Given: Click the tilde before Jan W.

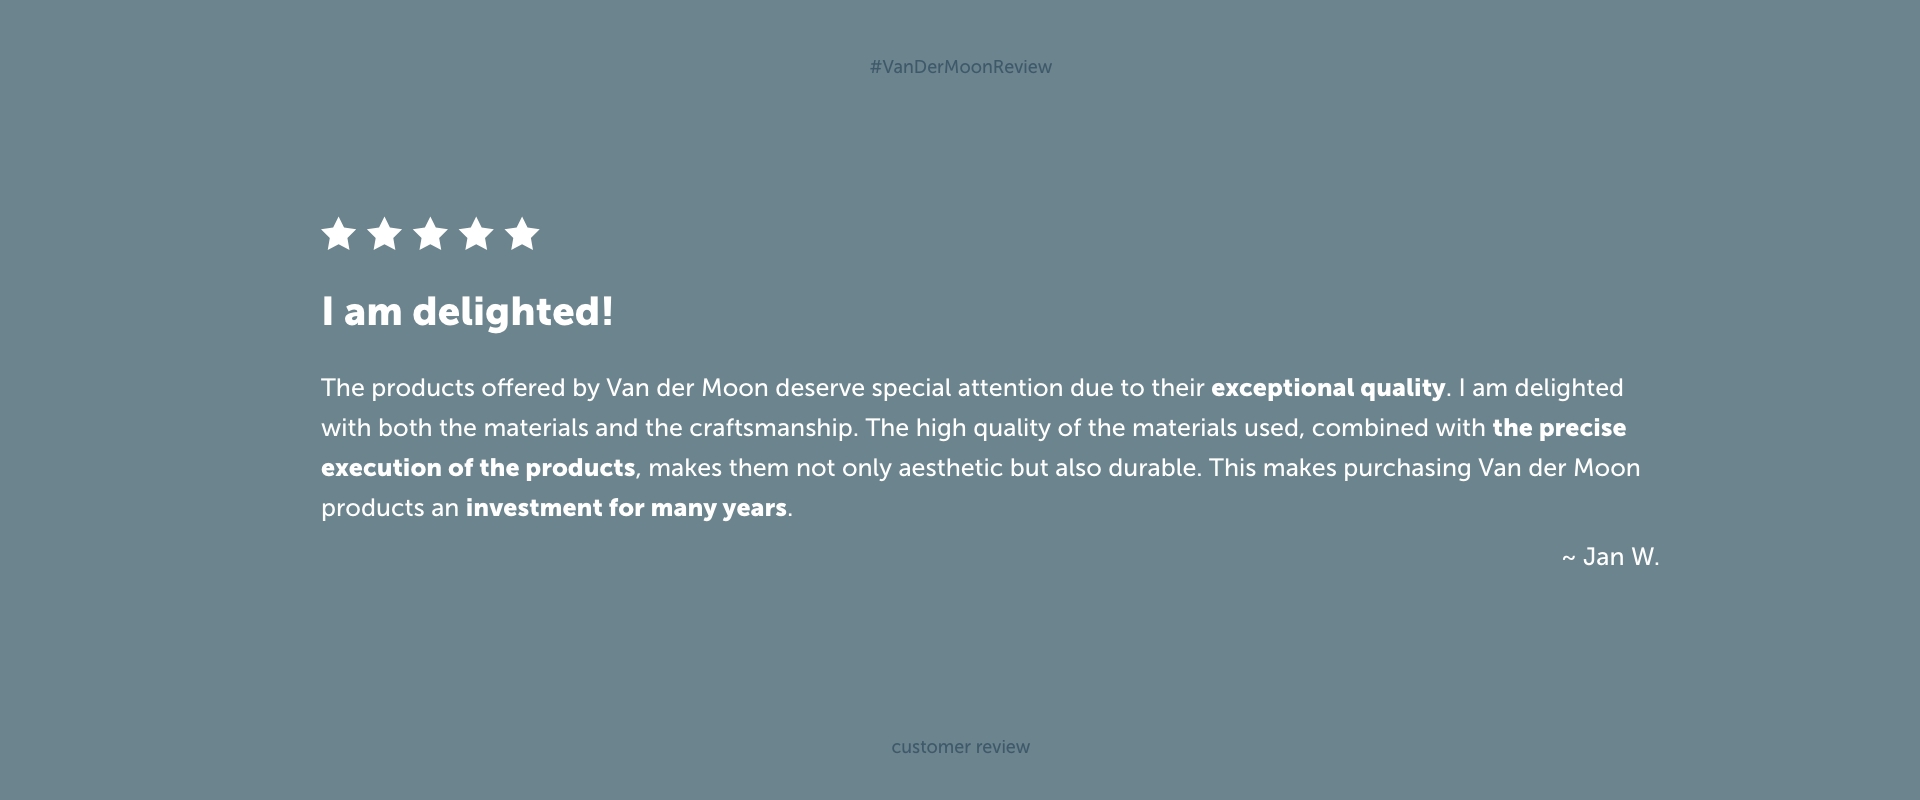Looking at the screenshot, I should [x=1568, y=558].
